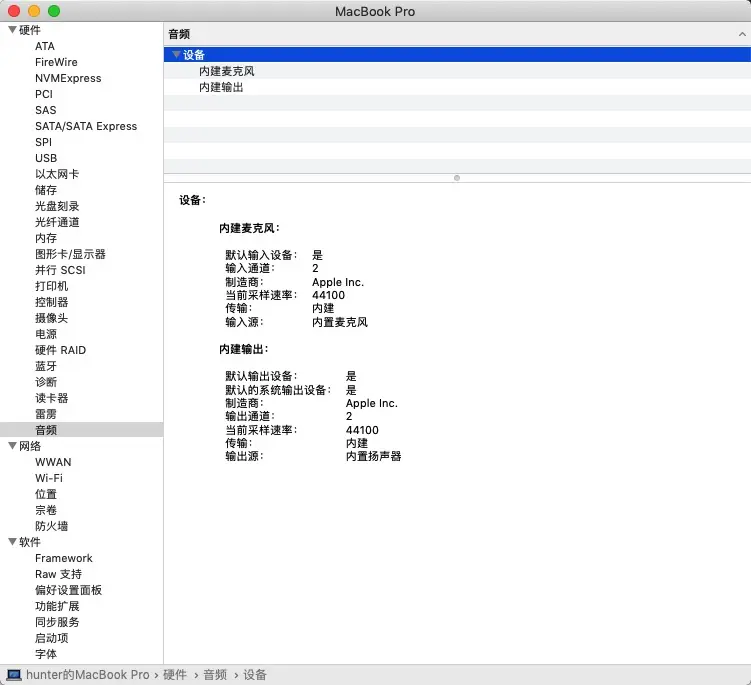This screenshot has width=751, height=685.
Task: Select 内建输出 in device list
Action: click(220, 87)
